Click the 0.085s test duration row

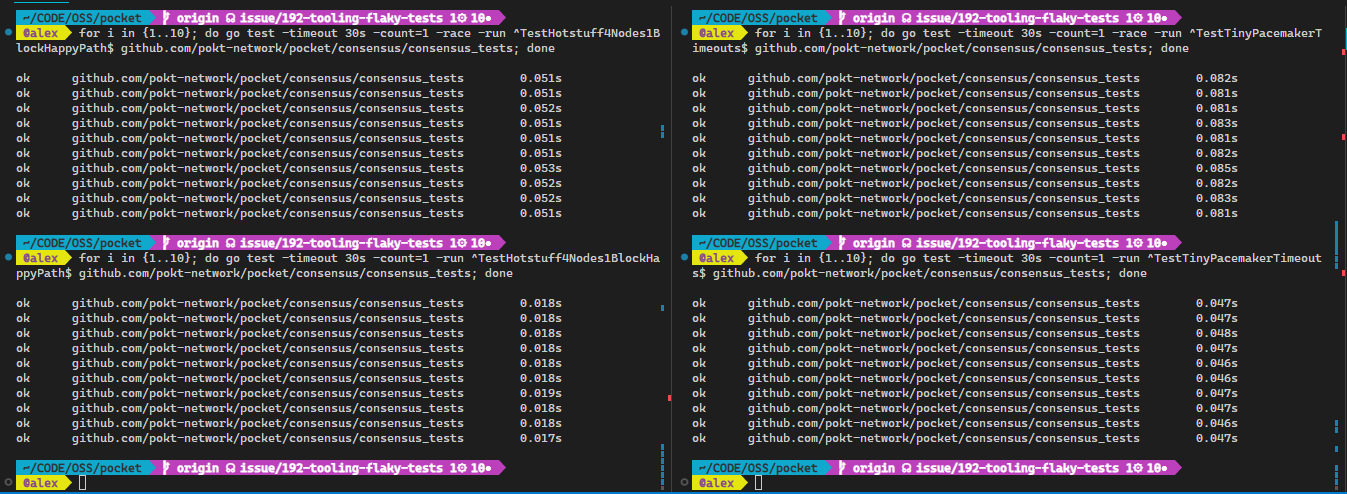965,168
